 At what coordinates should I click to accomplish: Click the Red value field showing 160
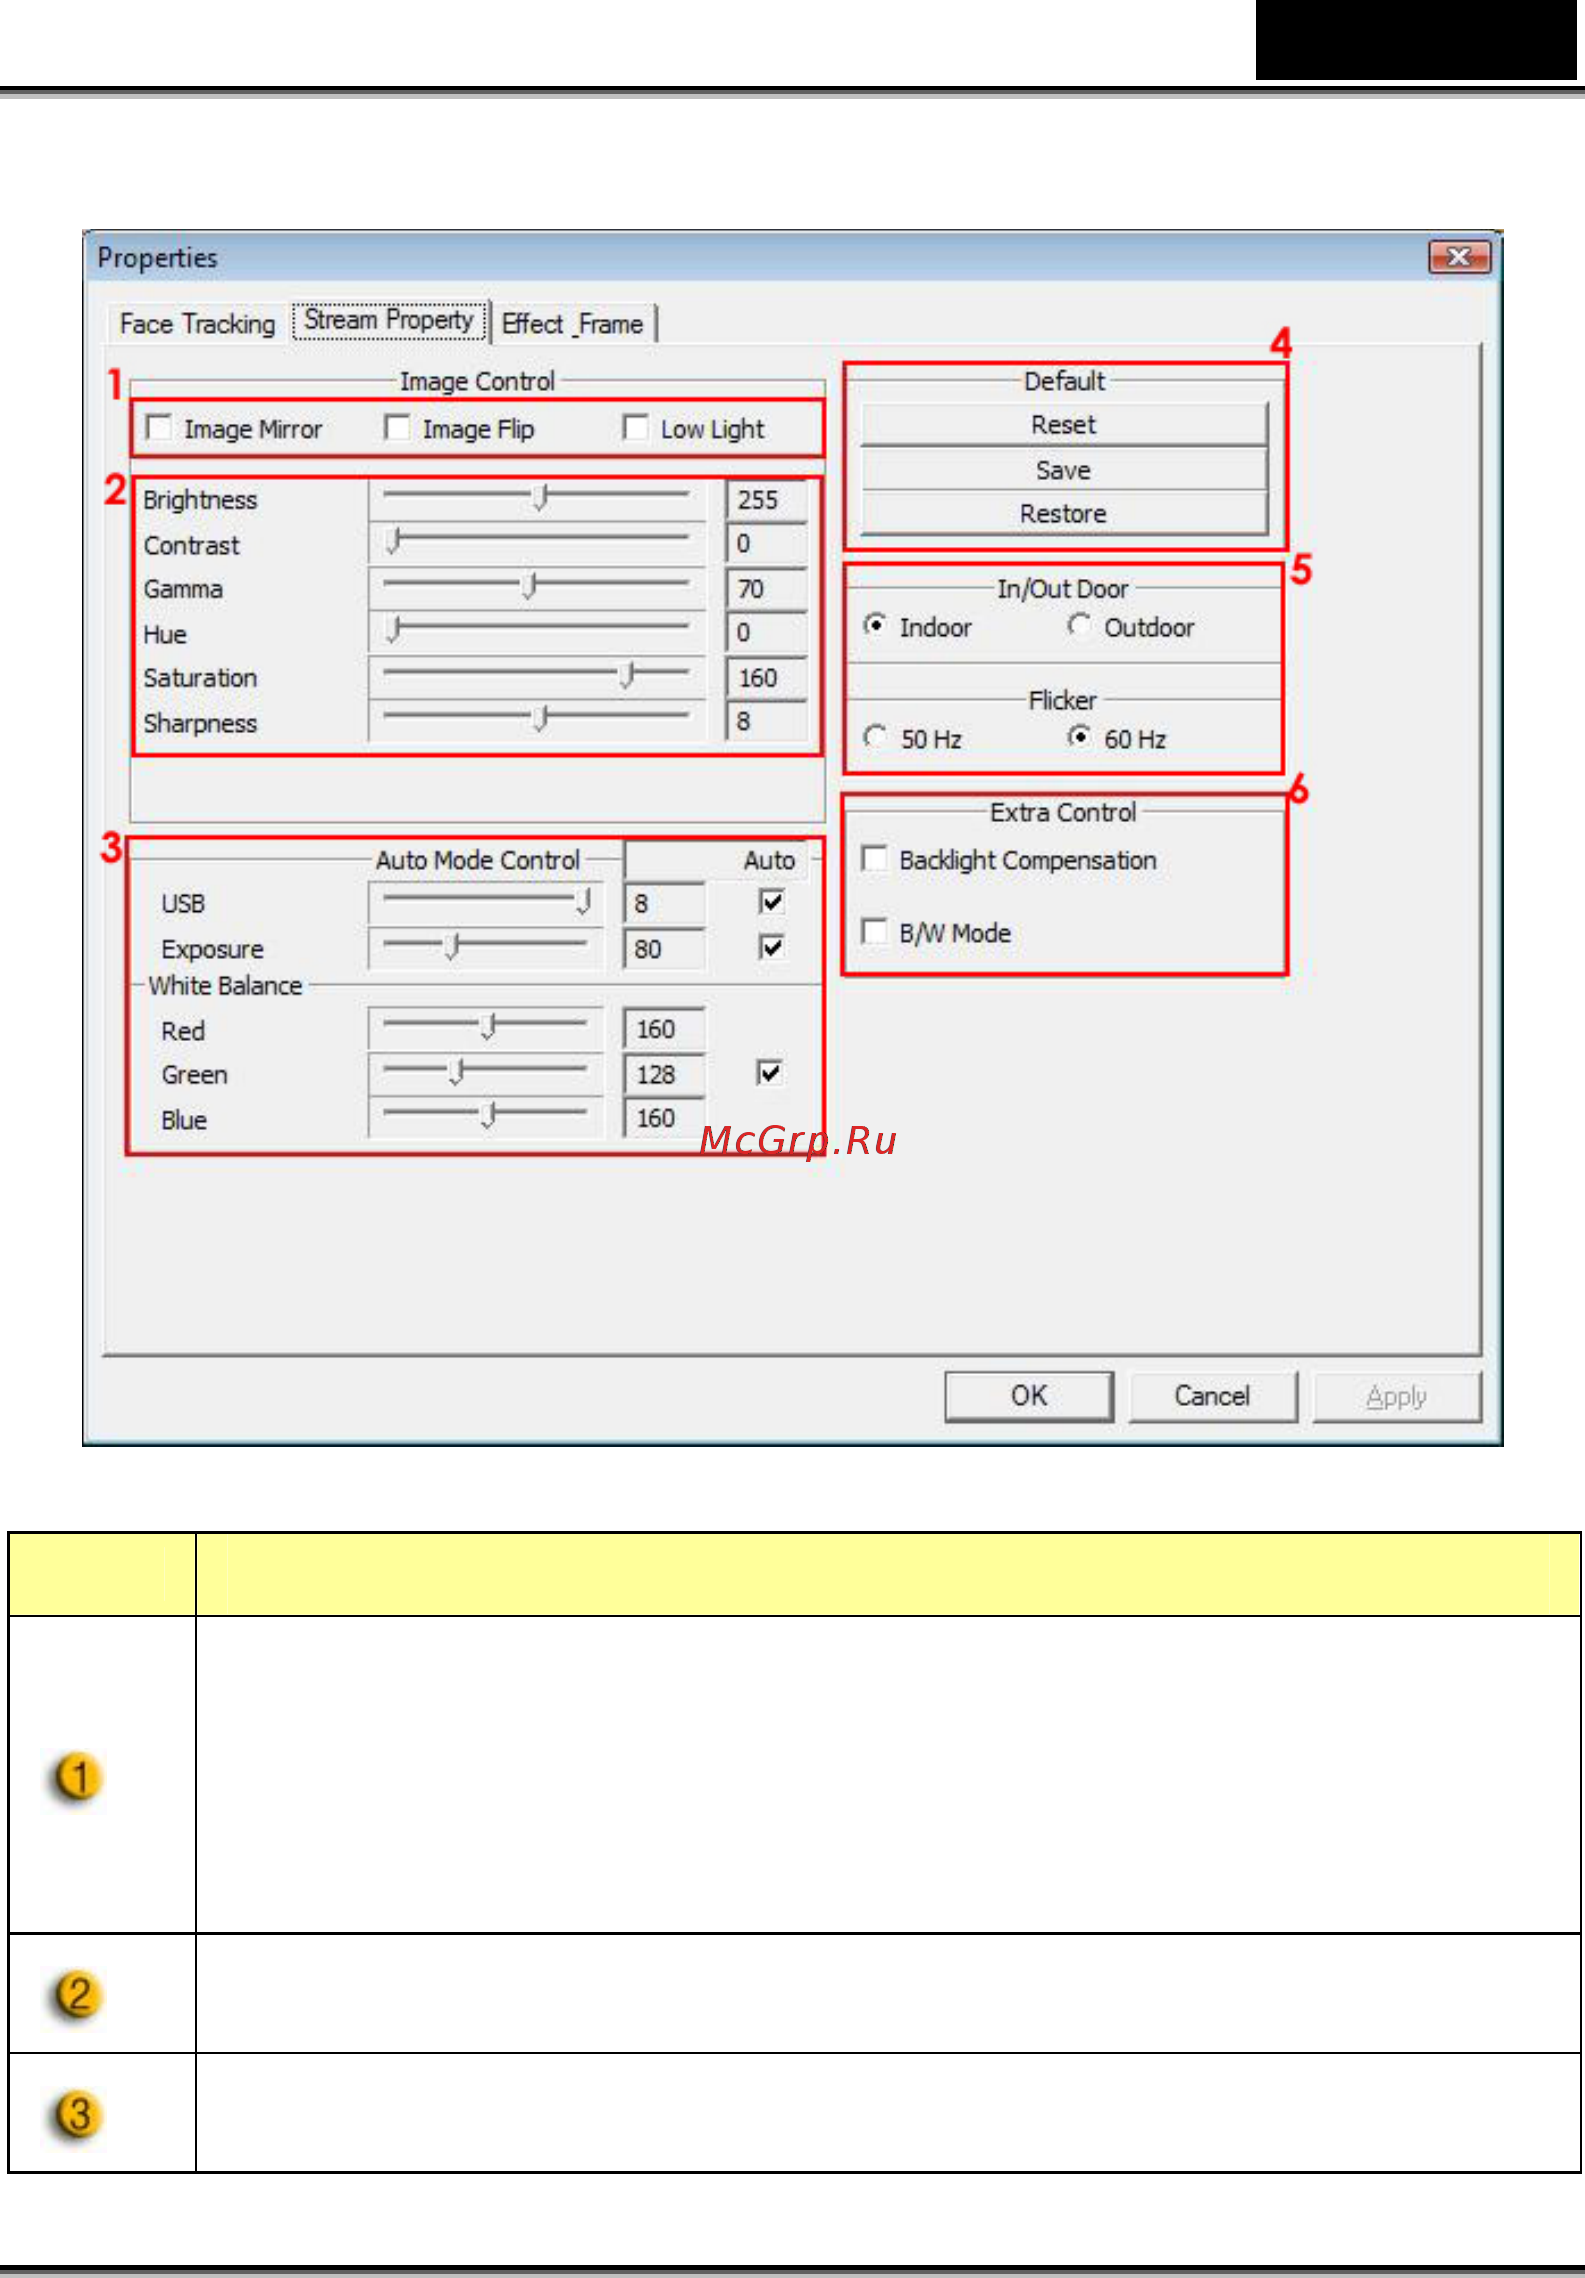tap(664, 1029)
